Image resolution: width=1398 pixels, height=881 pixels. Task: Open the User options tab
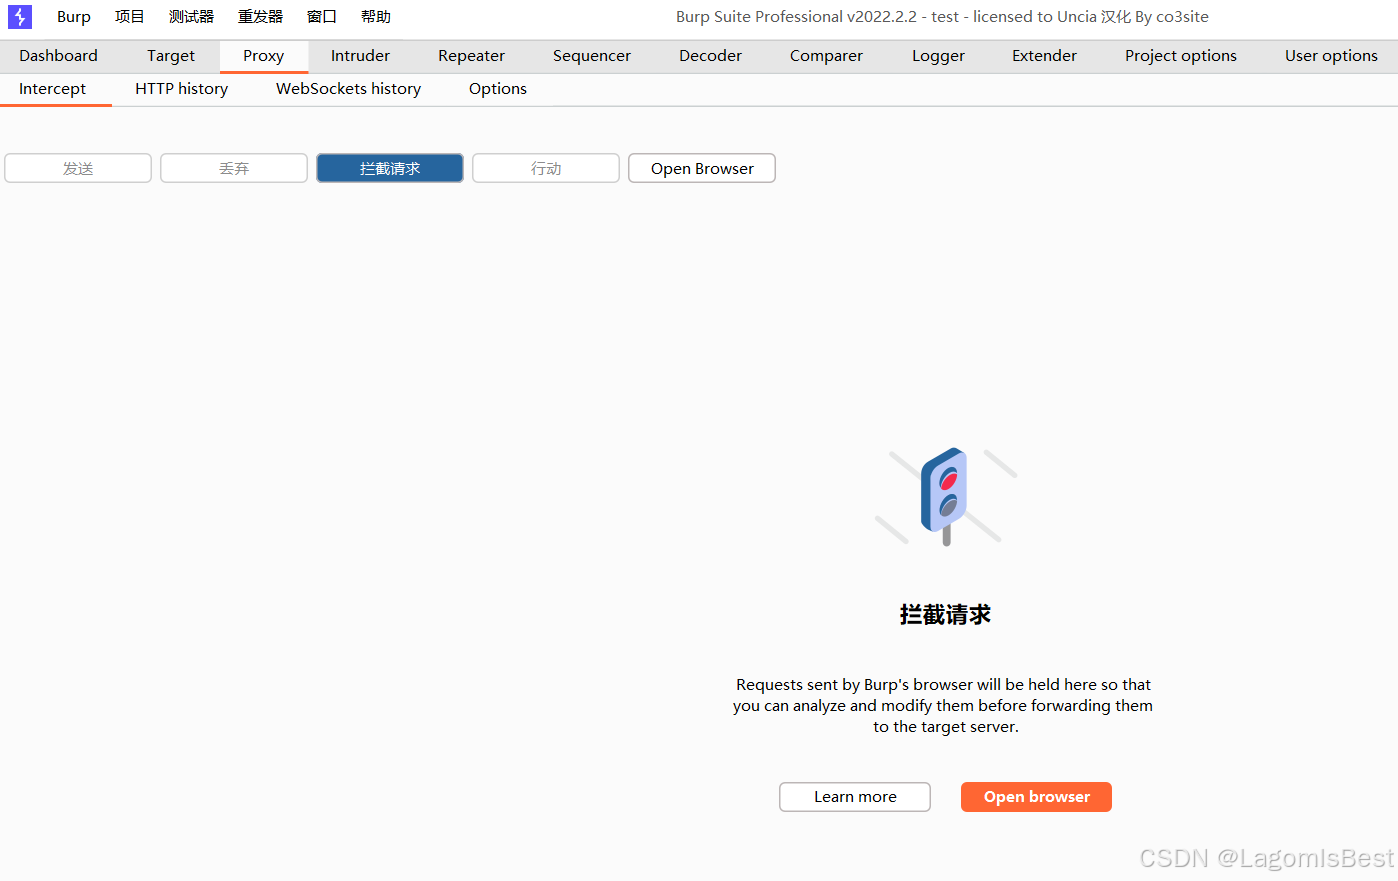coord(1331,56)
